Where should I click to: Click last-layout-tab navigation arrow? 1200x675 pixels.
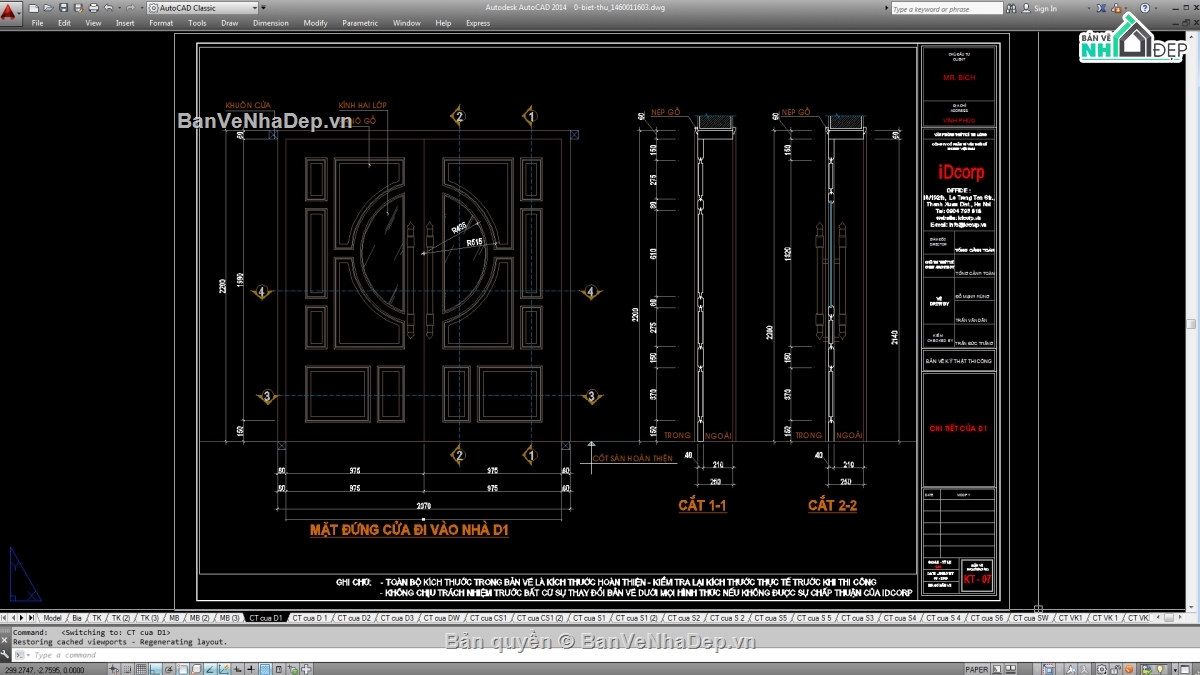click(31, 618)
